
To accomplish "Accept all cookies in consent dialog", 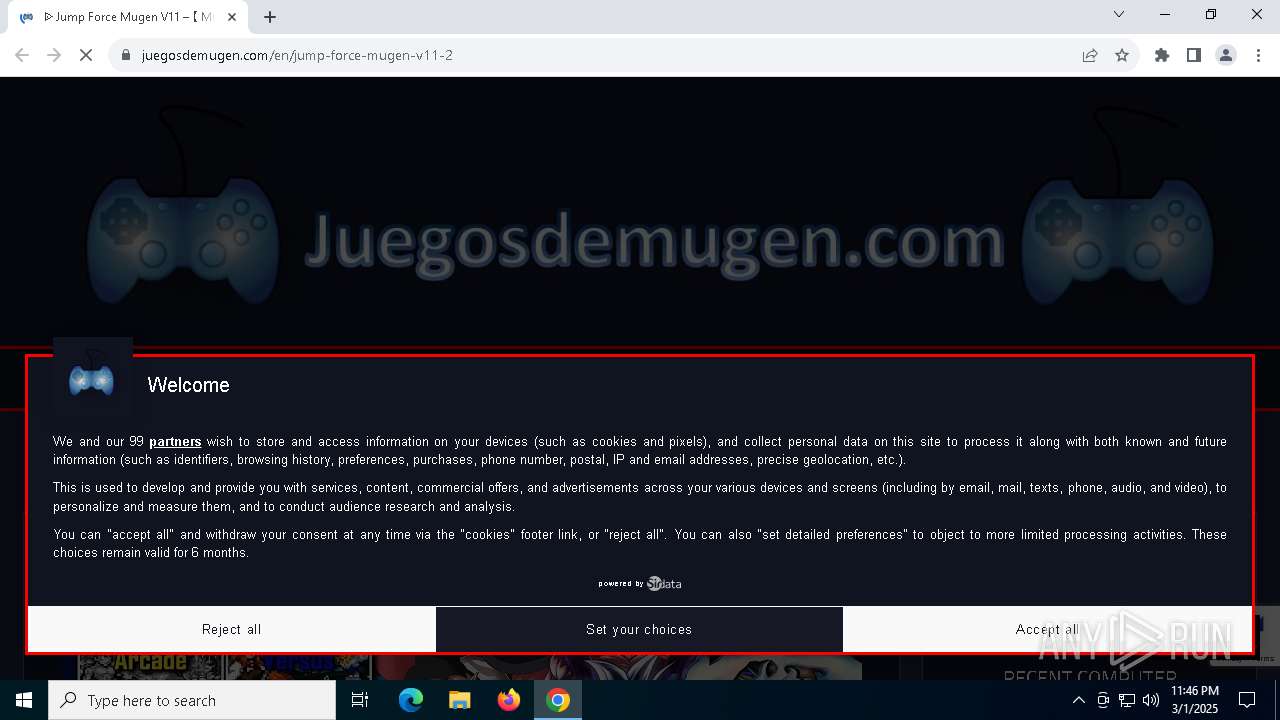I will coord(1047,629).
